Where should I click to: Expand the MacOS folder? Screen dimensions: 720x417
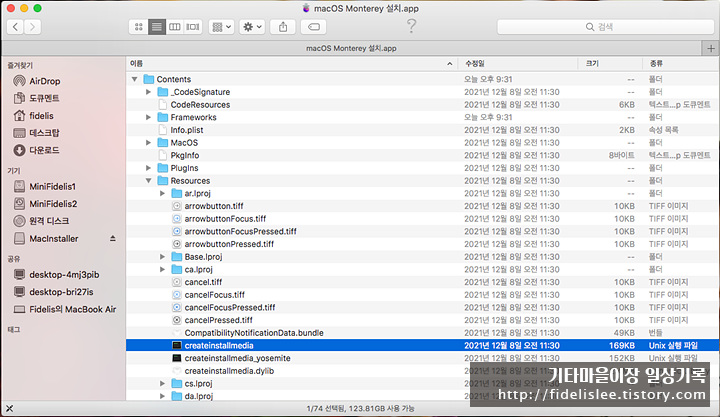148,142
